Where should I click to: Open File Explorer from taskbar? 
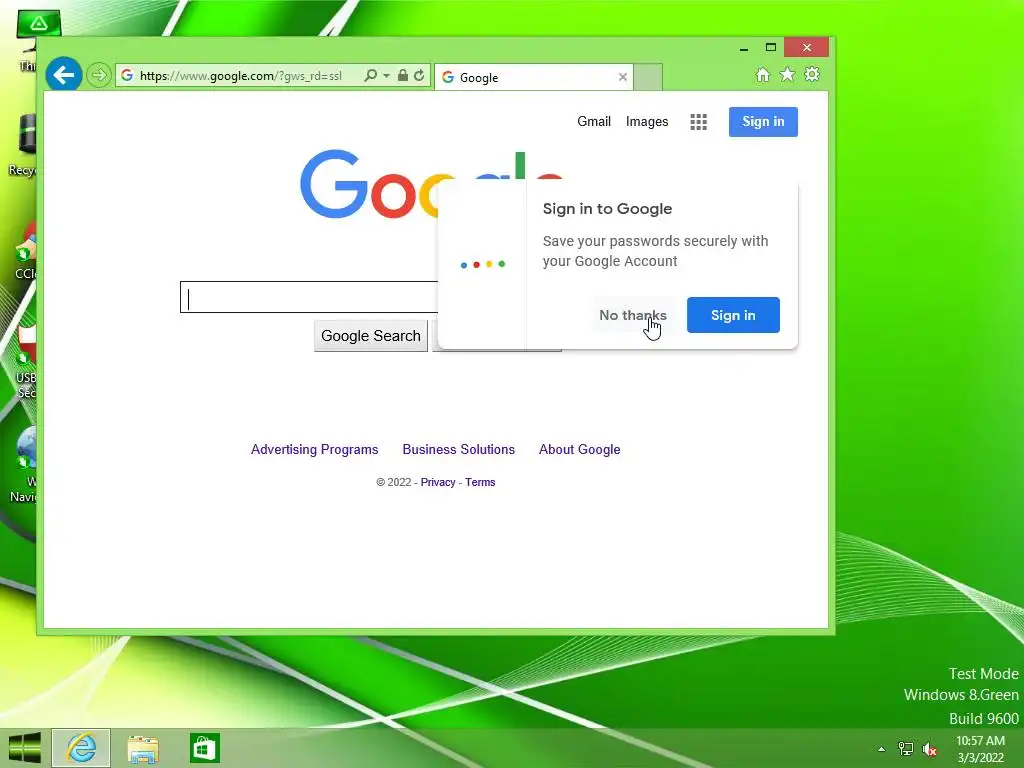[142, 748]
